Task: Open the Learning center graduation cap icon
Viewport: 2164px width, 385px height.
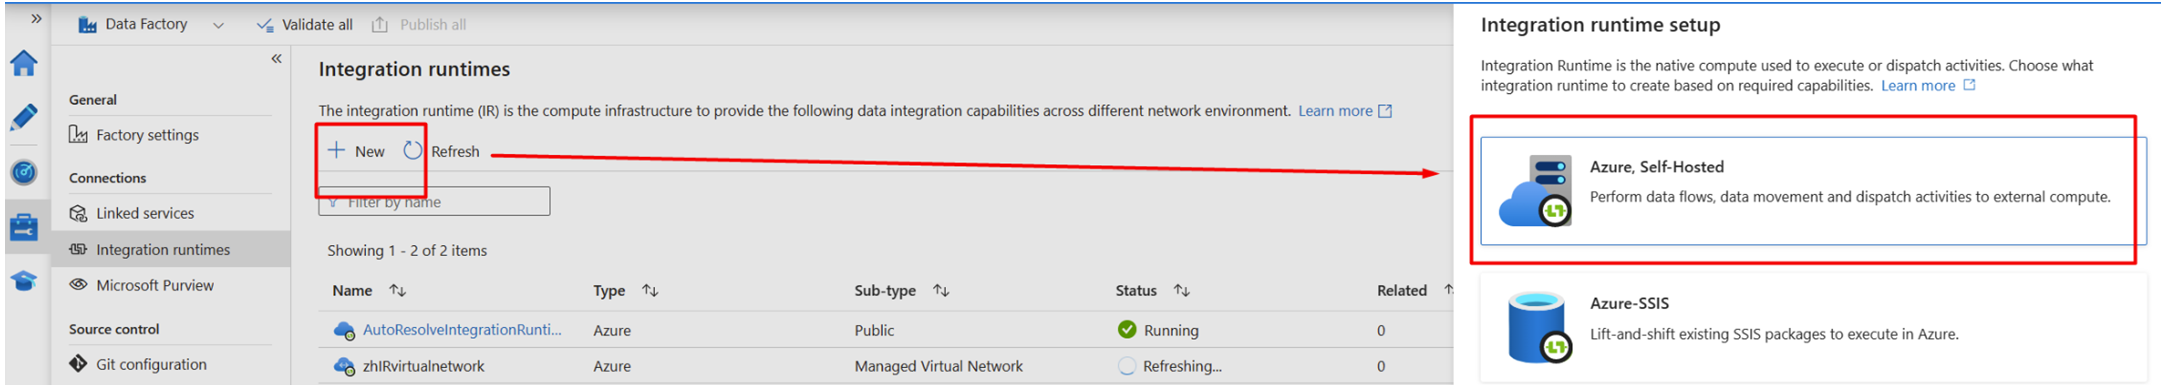Action: click(x=24, y=281)
